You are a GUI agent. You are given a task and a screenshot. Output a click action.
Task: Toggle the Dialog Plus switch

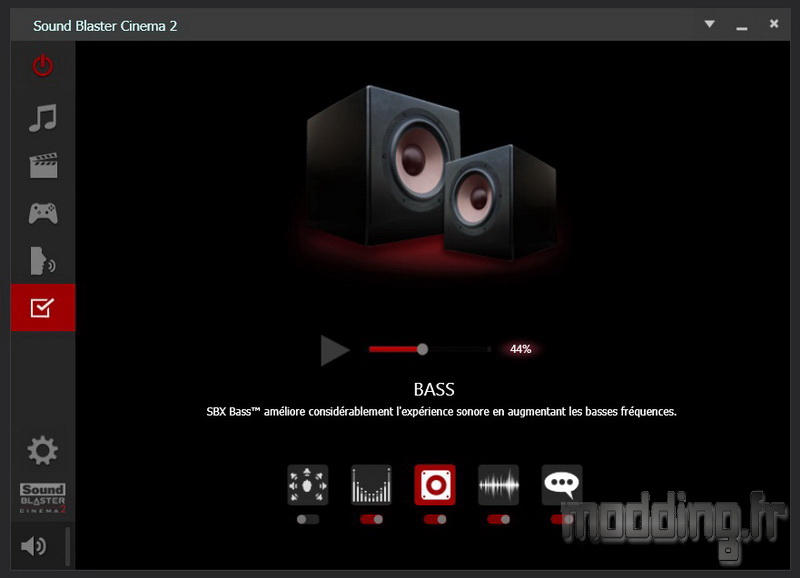click(562, 519)
